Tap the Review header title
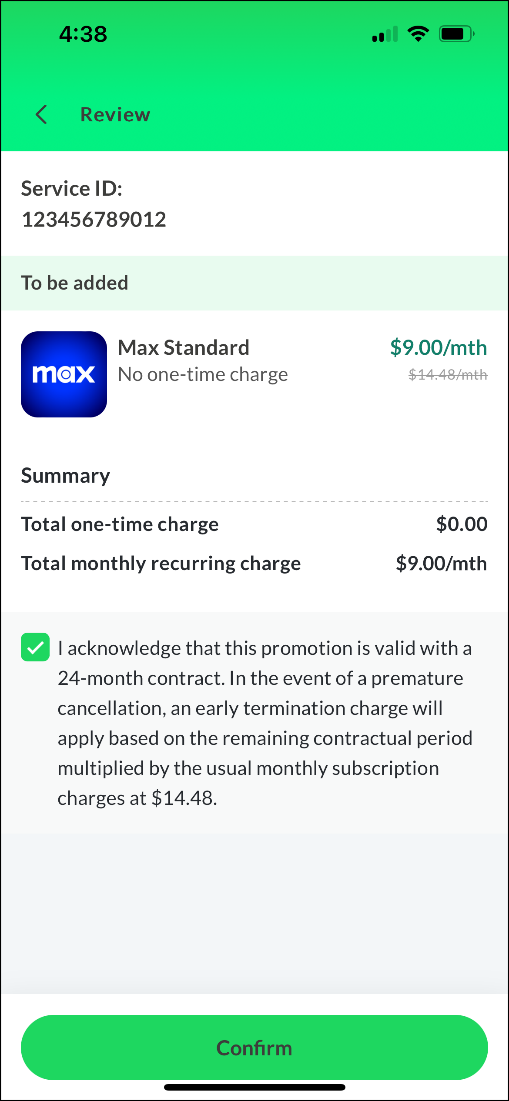Viewport: 509px width, 1101px height. click(115, 114)
